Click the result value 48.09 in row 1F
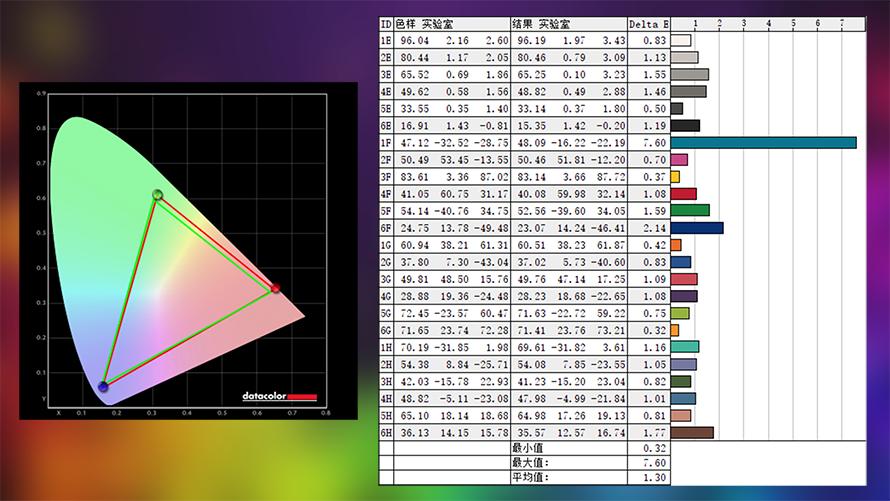 point(531,143)
